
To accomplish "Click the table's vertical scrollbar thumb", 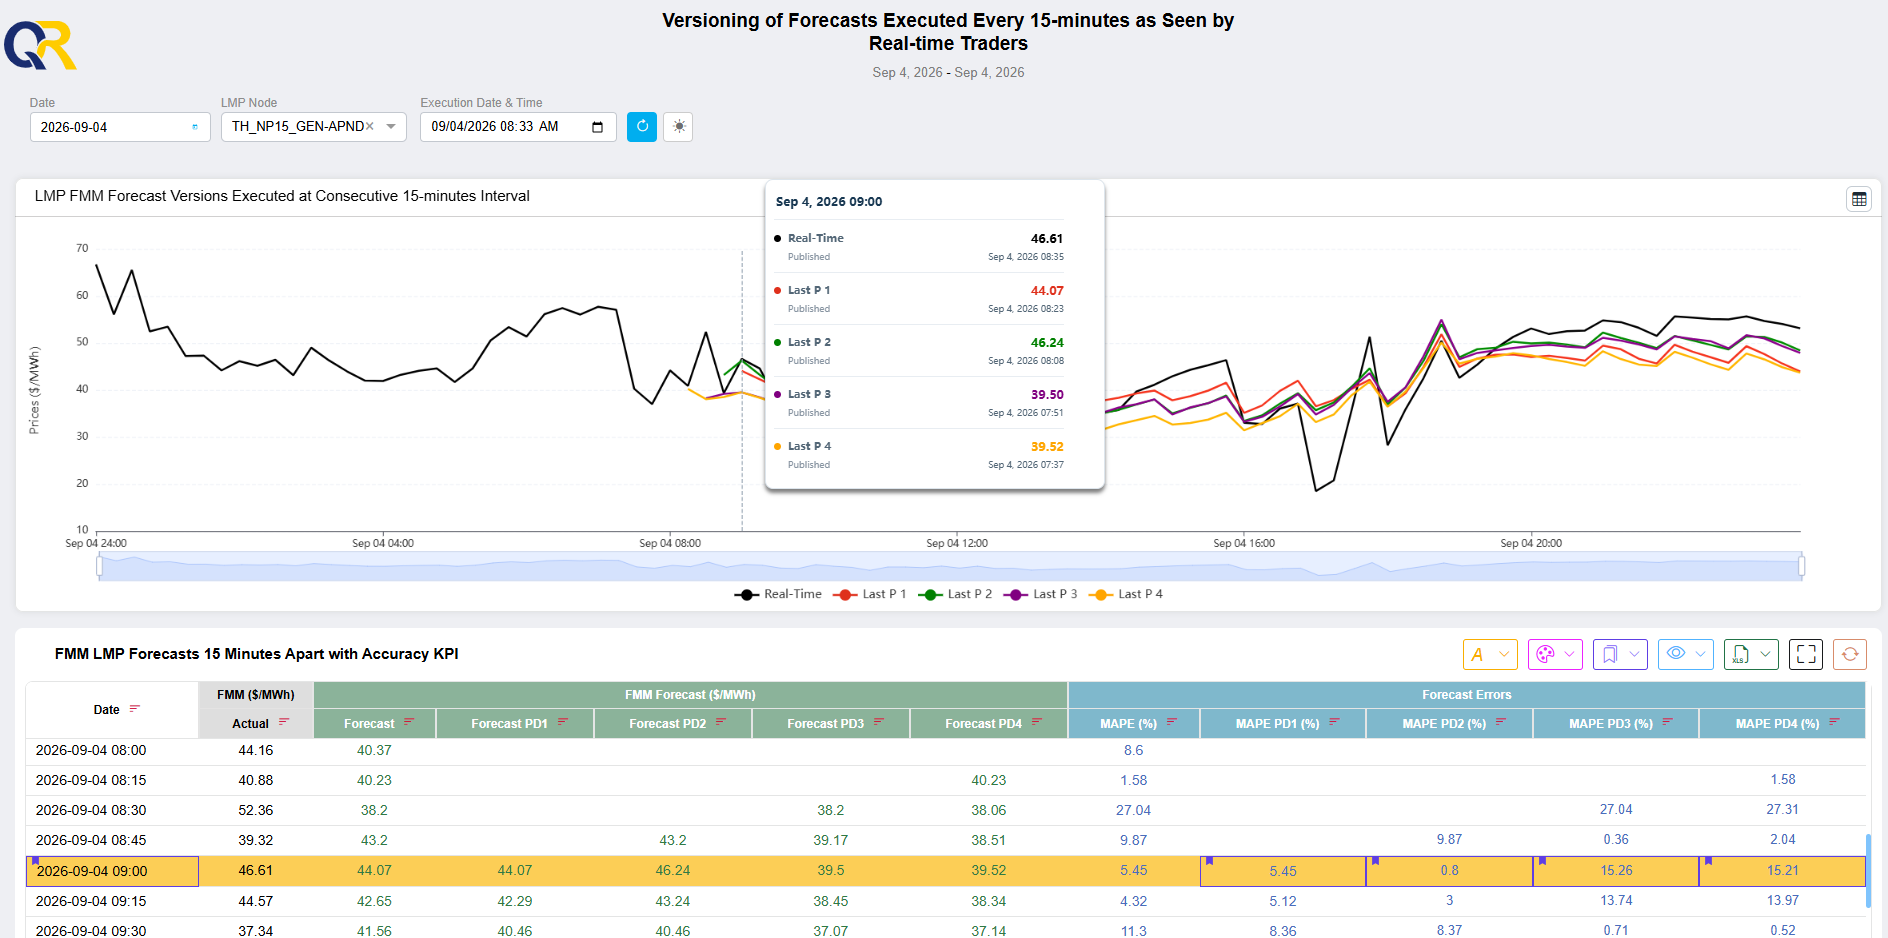I will pos(1868,872).
